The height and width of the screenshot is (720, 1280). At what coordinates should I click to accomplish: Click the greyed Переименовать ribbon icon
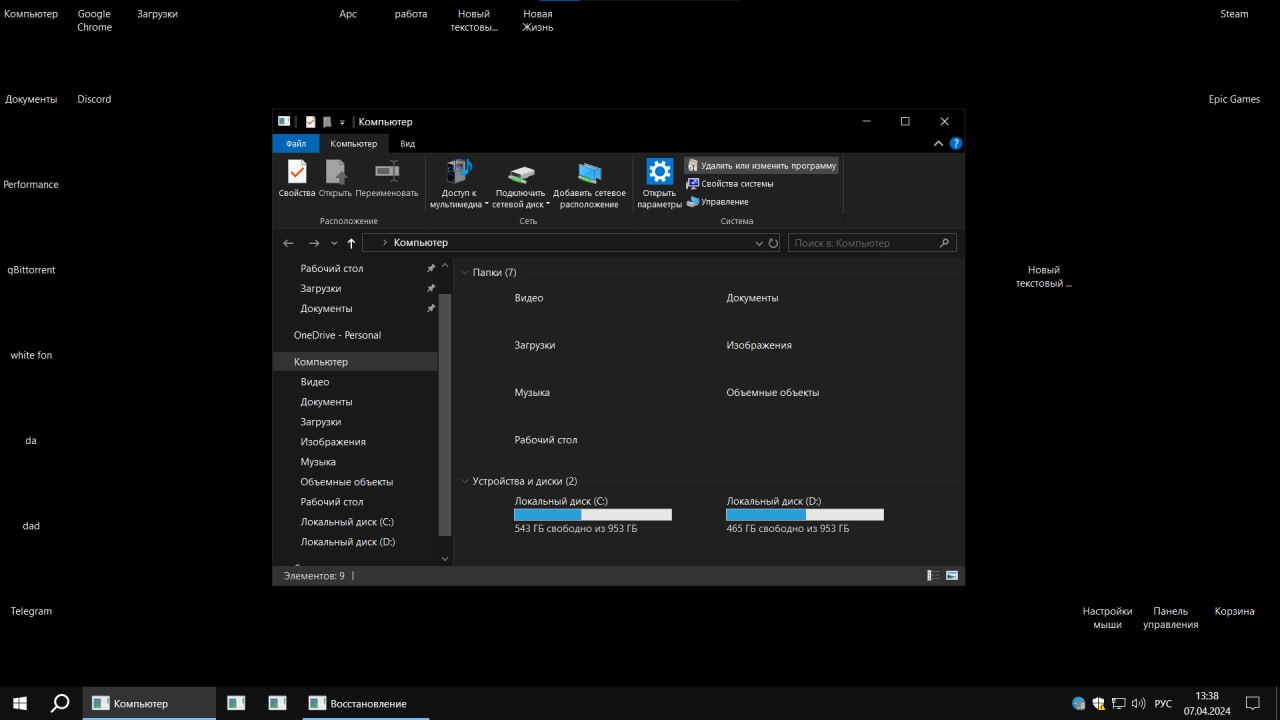(387, 171)
